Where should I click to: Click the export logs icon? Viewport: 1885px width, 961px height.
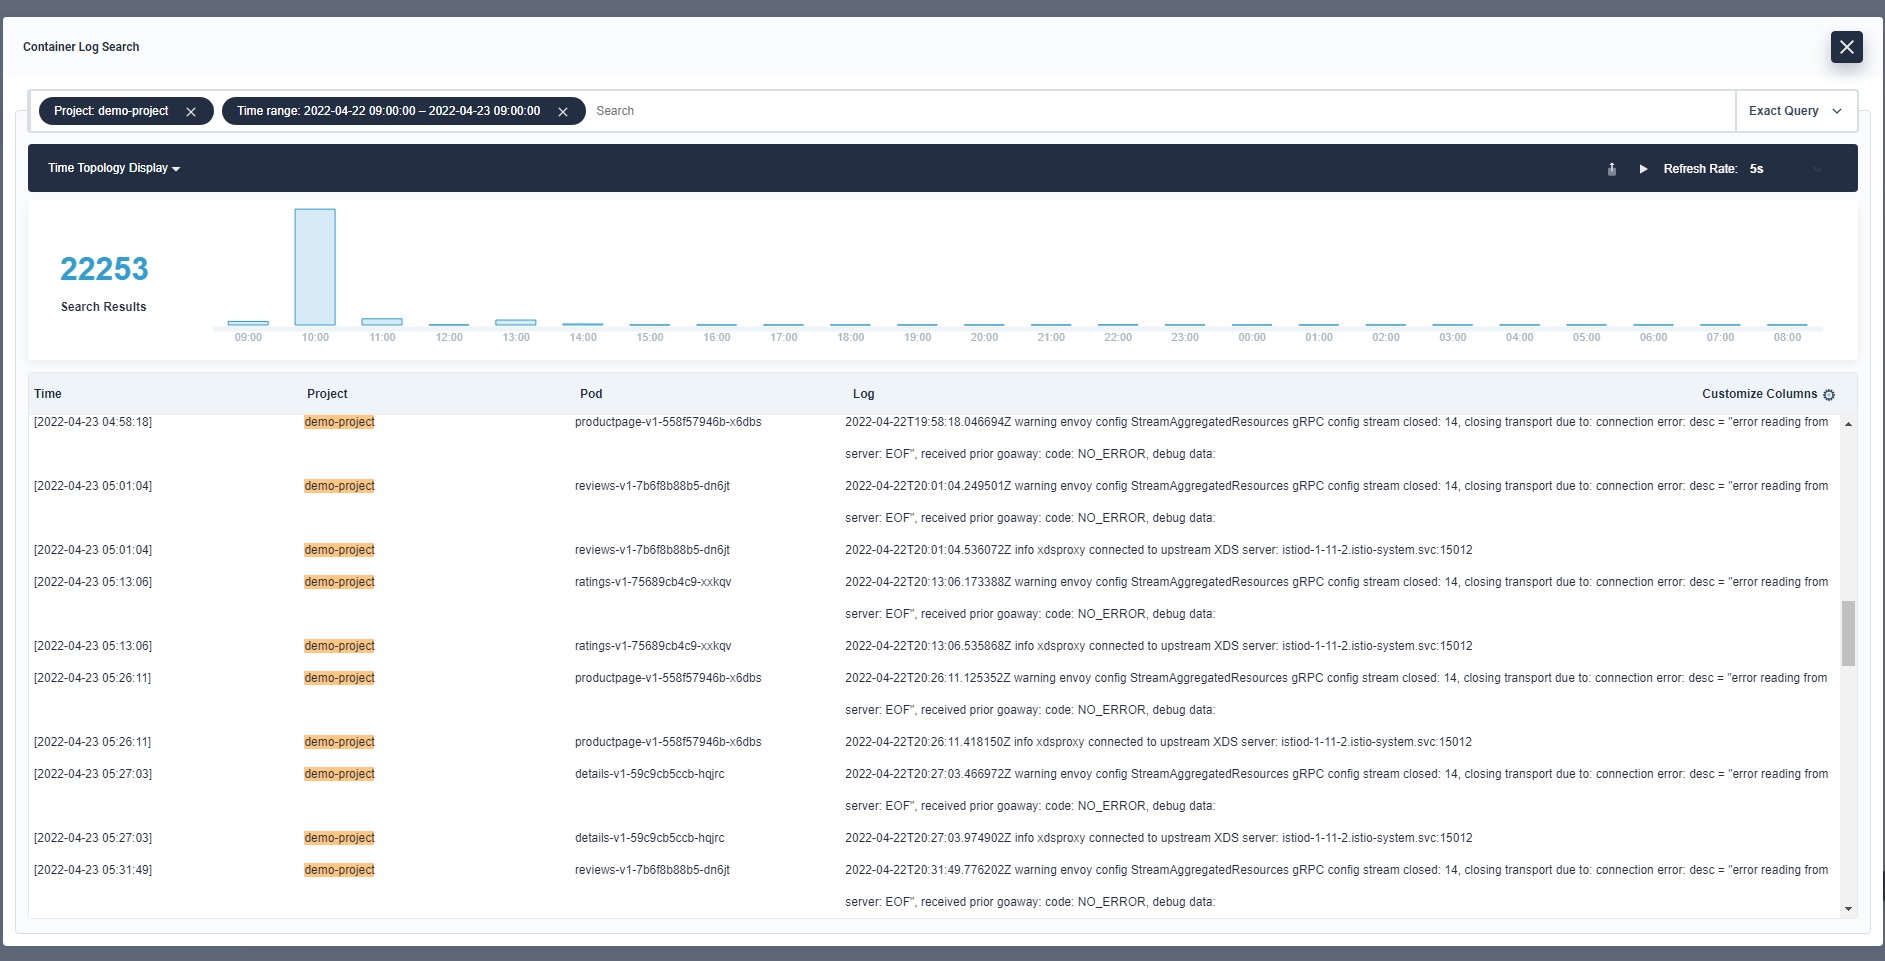pyautogui.click(x=1611, y=169)
